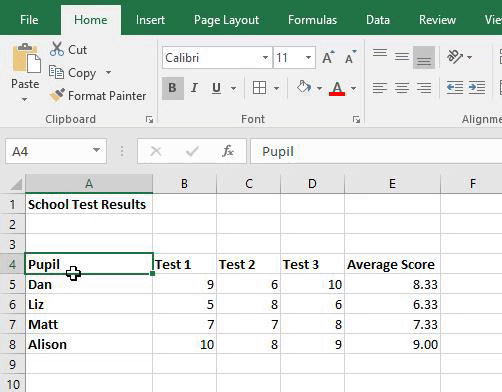Select the Average Score cell E4
502x392 pixels.
click(392, 264)
